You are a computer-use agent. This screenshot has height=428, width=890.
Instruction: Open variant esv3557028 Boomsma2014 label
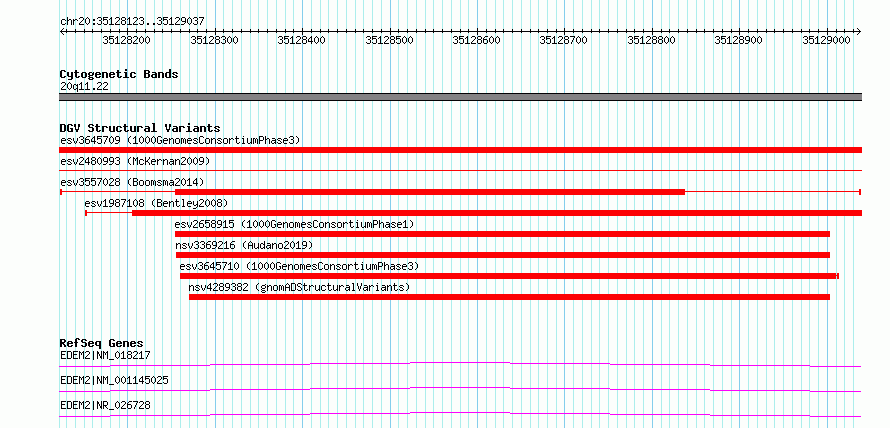132,182
